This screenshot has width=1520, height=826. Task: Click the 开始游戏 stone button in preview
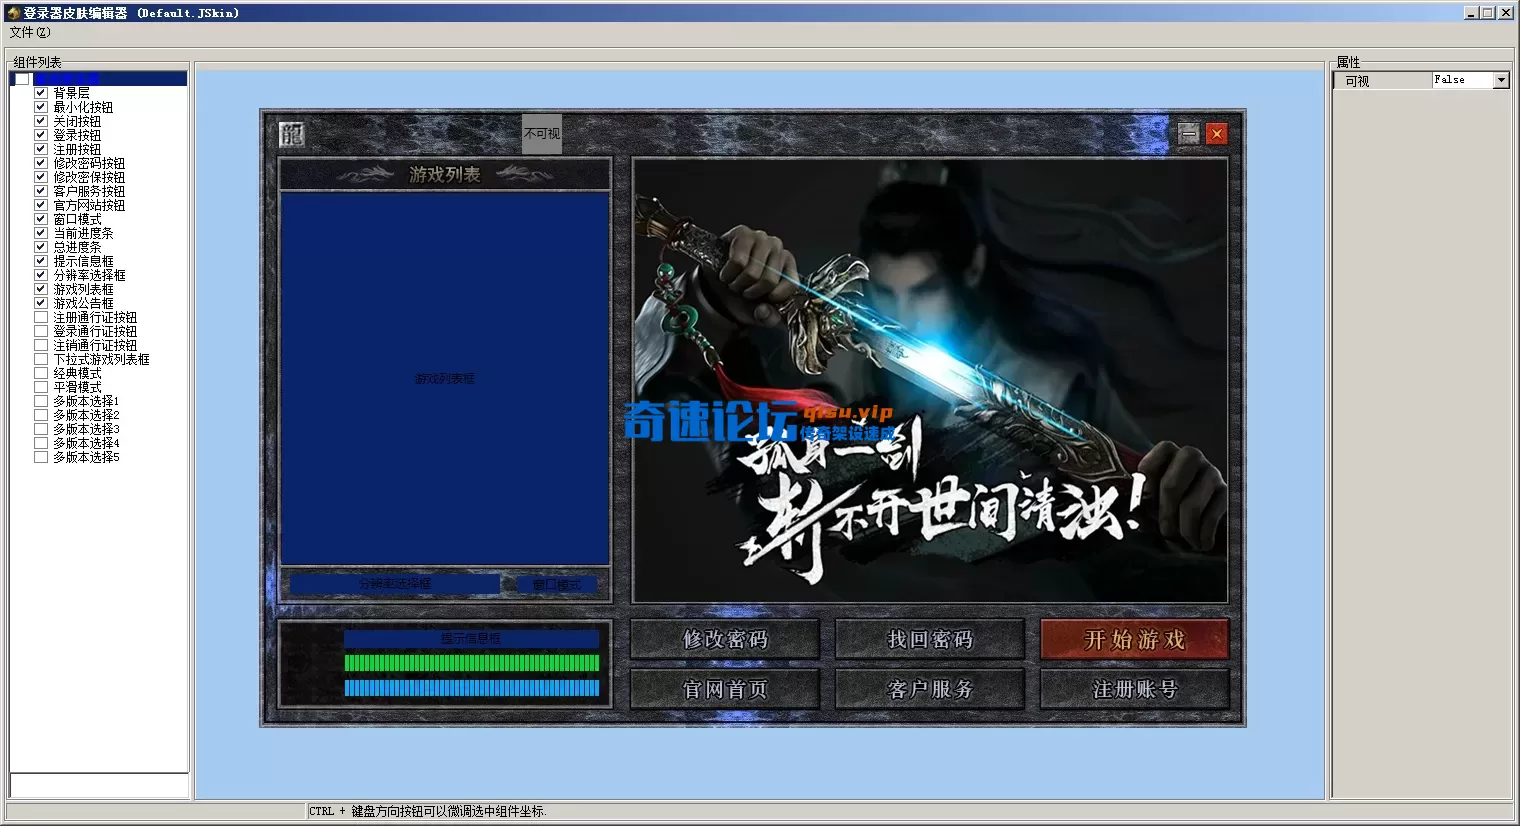tap(1134, 639)
